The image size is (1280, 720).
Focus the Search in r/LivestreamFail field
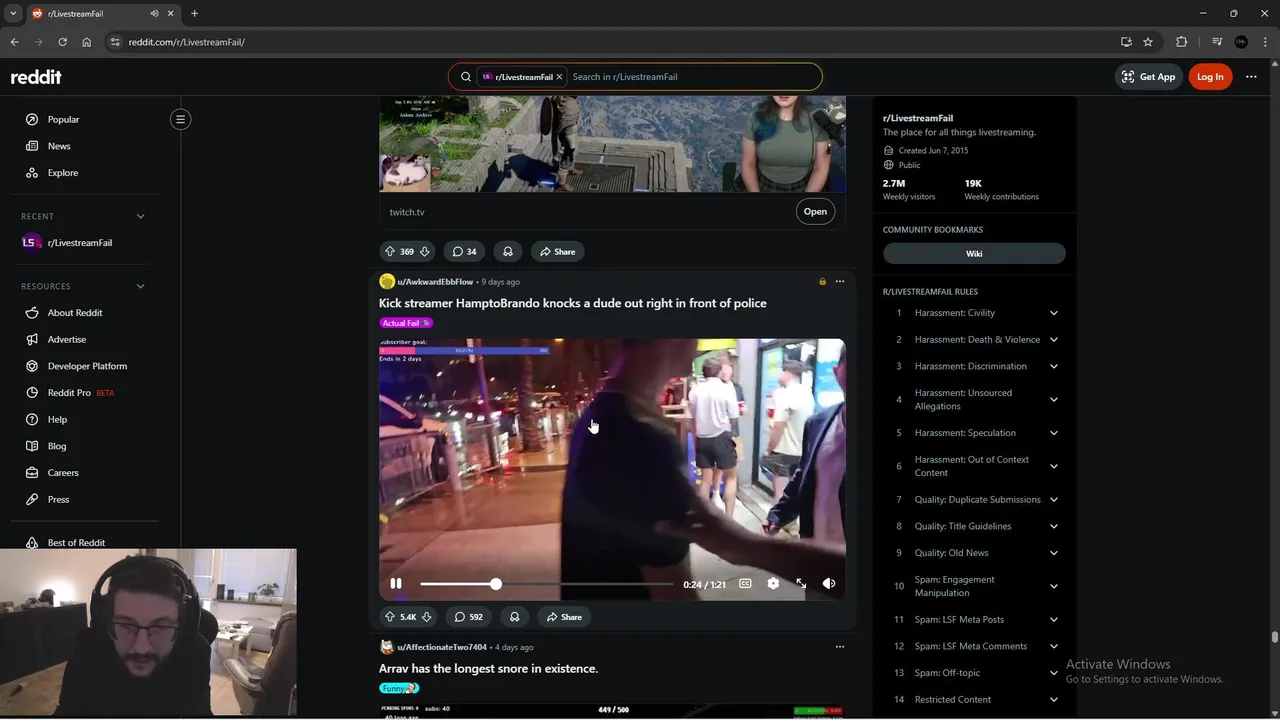coord(690,77)
